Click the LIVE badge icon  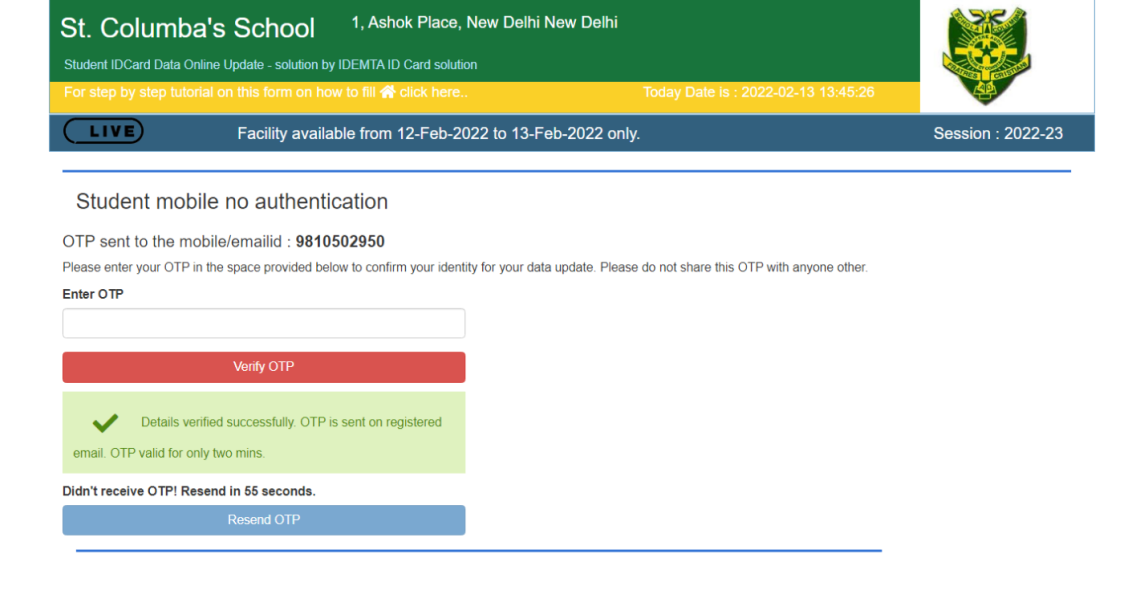[103, 132]
